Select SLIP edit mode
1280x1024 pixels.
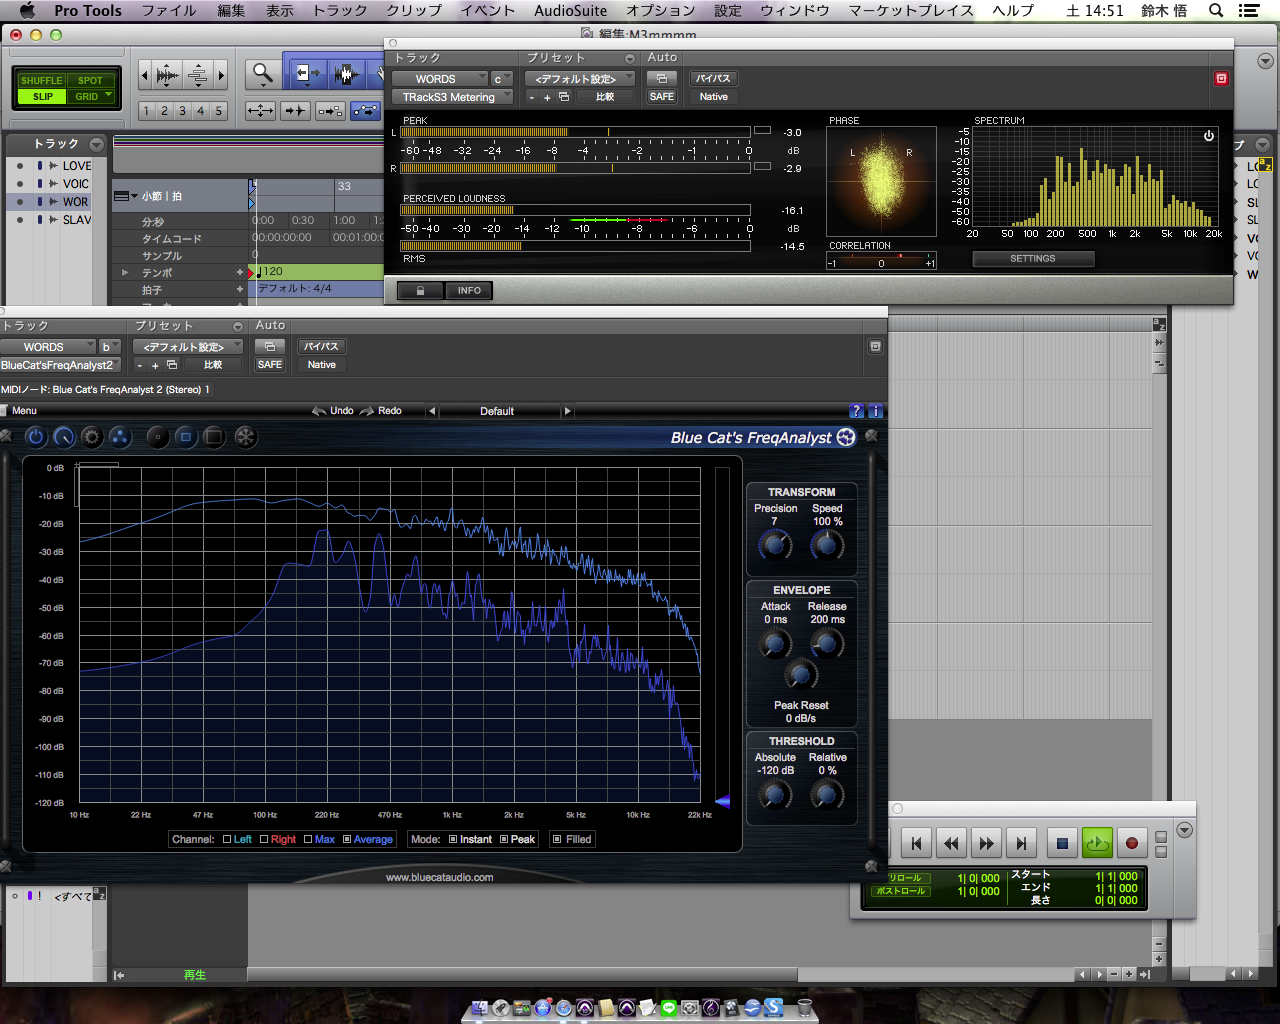(42, 97)
